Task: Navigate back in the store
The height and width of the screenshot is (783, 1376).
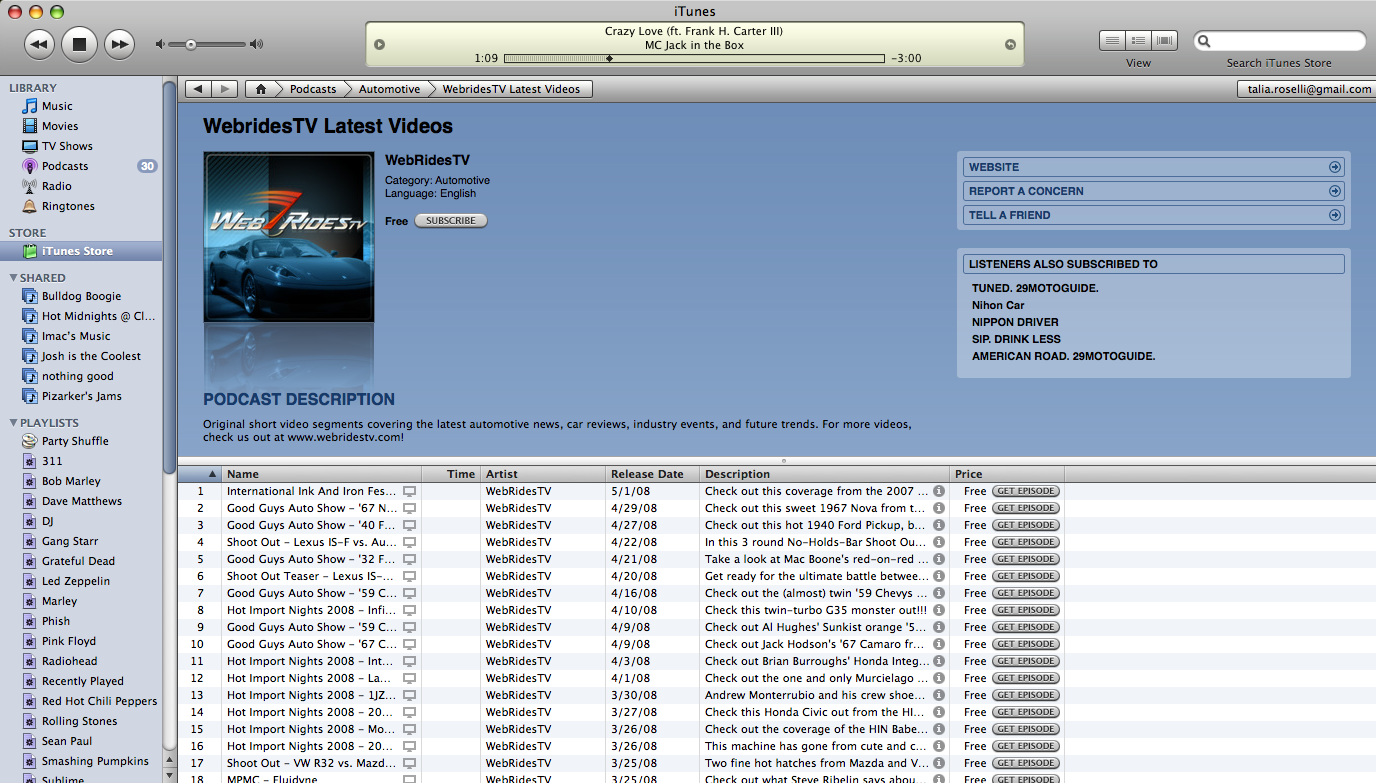Action: coord(199,89)
